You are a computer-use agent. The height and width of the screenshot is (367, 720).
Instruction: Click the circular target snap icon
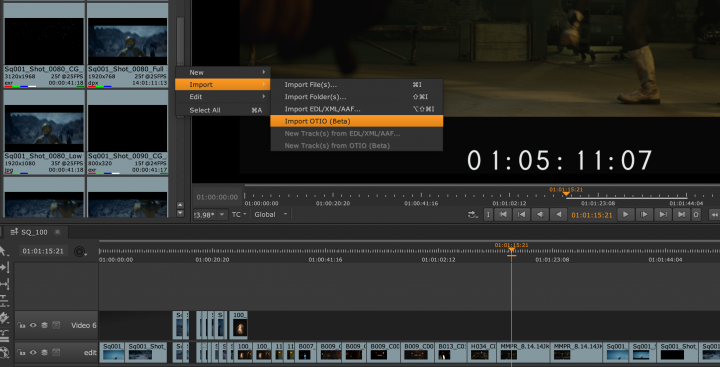(80, 251)
